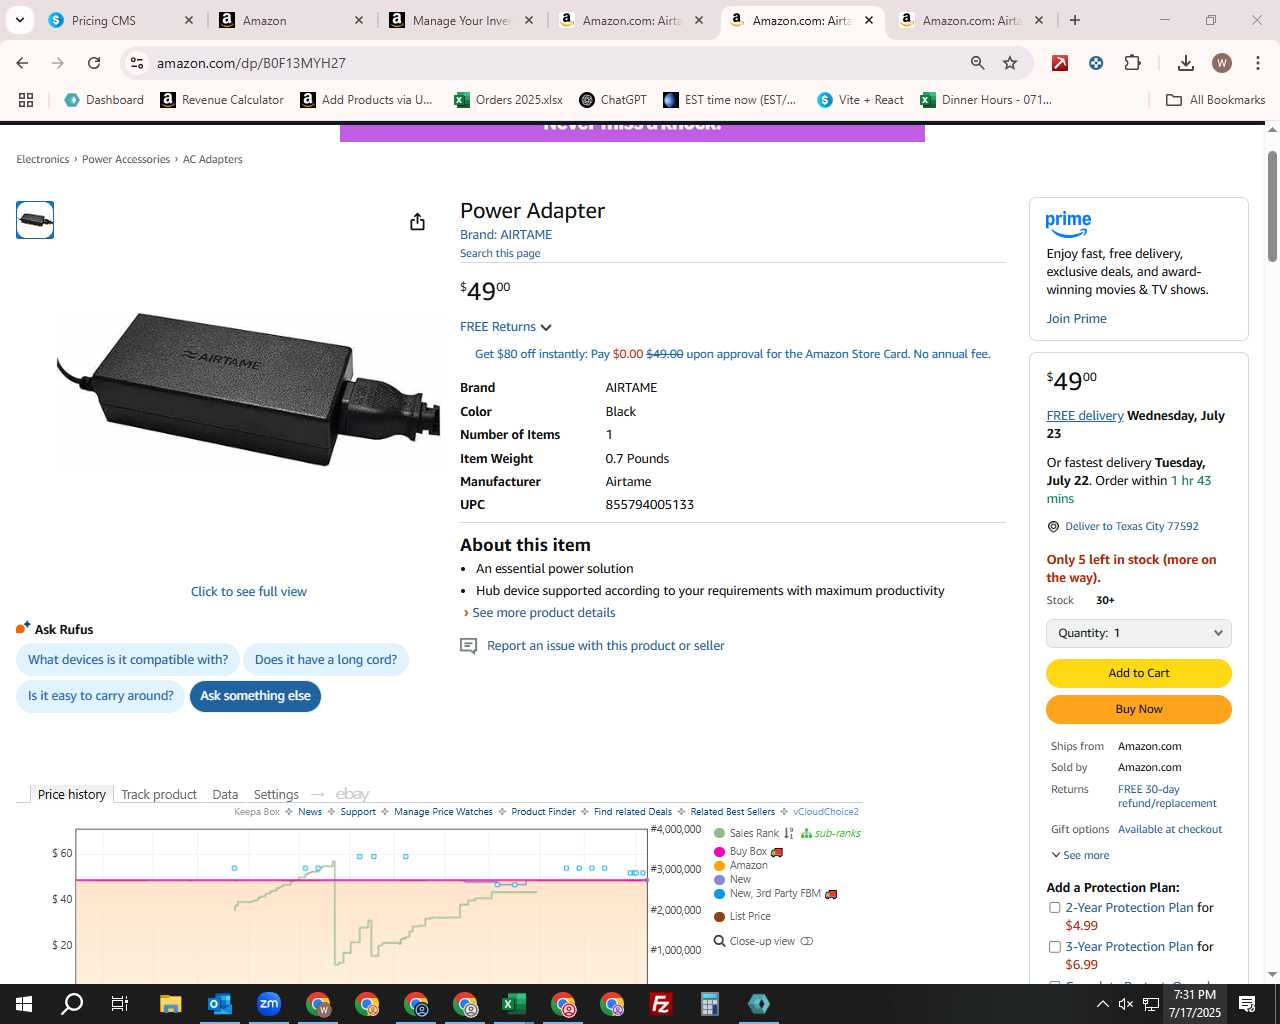Screen dimensions: 1280x1024
Task: Click the report issue speech bubble icon
Action: tap(468, 646)
